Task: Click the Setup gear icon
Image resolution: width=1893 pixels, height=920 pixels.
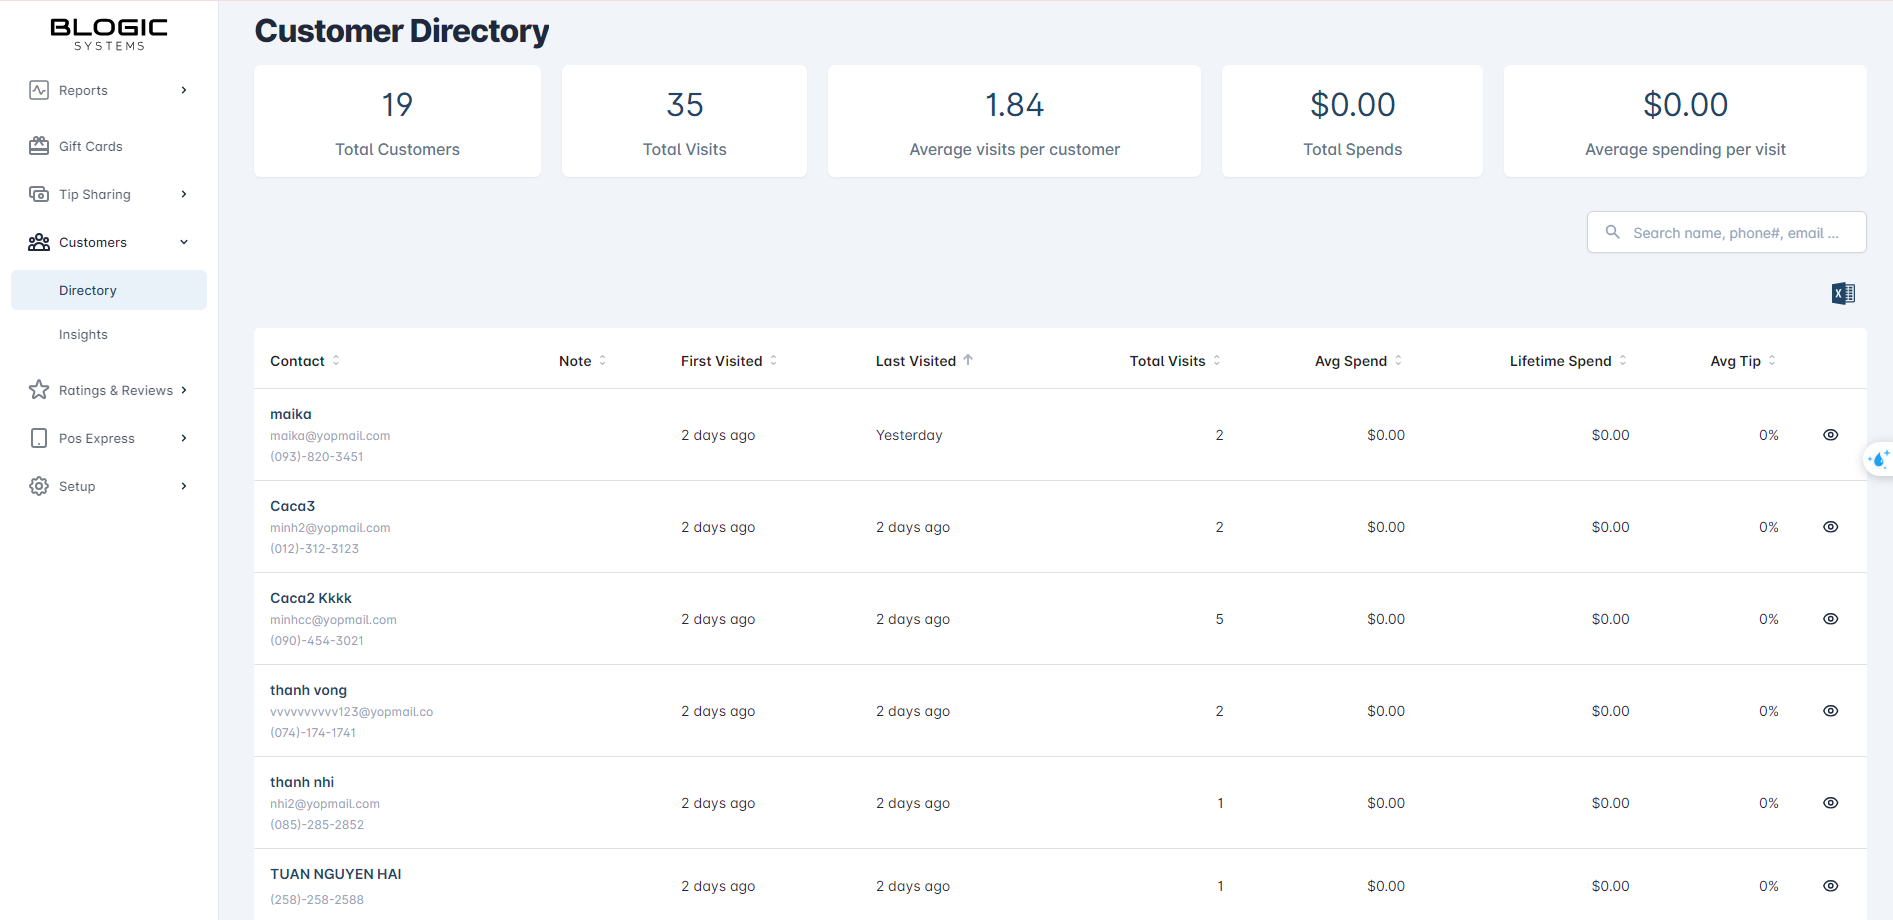Action: coord(39,486)
